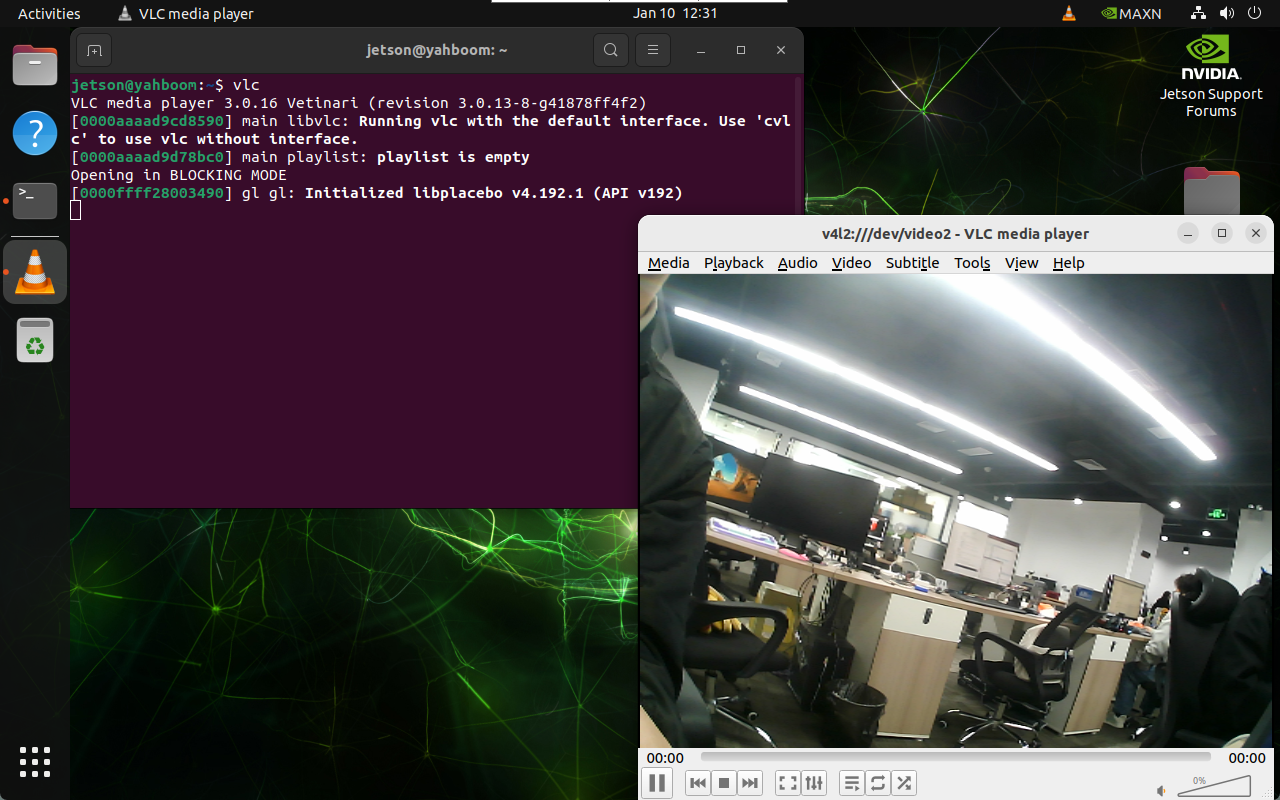Toggle fullscreen video mode
This screenshot has height=800, width=1280.
[x=788, y=783]
